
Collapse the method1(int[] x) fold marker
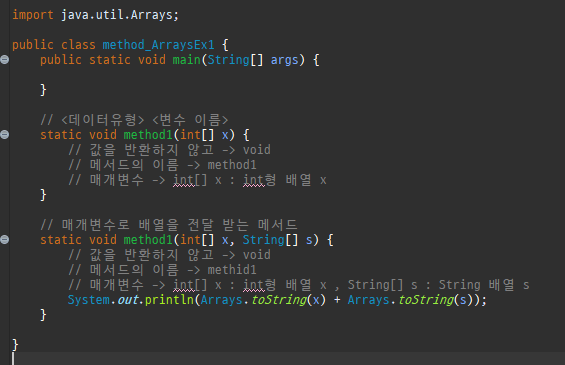point(5,135)
